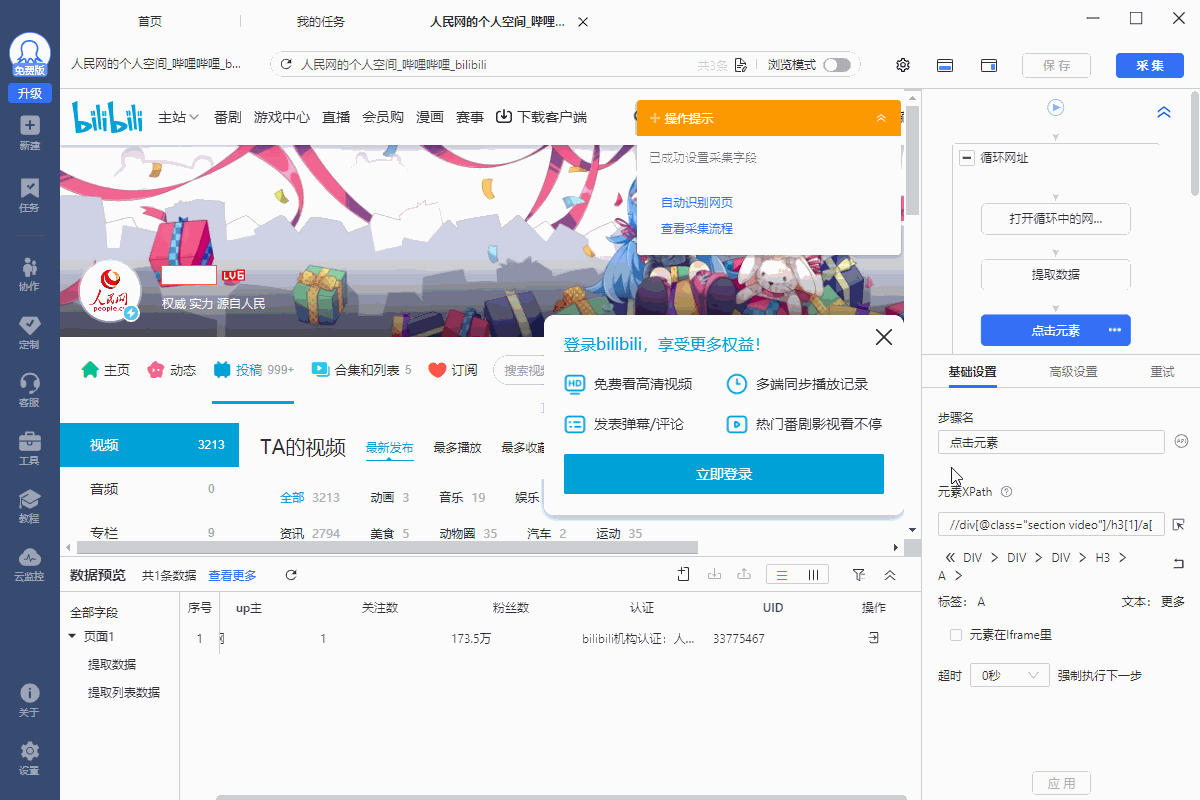Click the 查看更多 link in data preview

[x=232, y=575]
